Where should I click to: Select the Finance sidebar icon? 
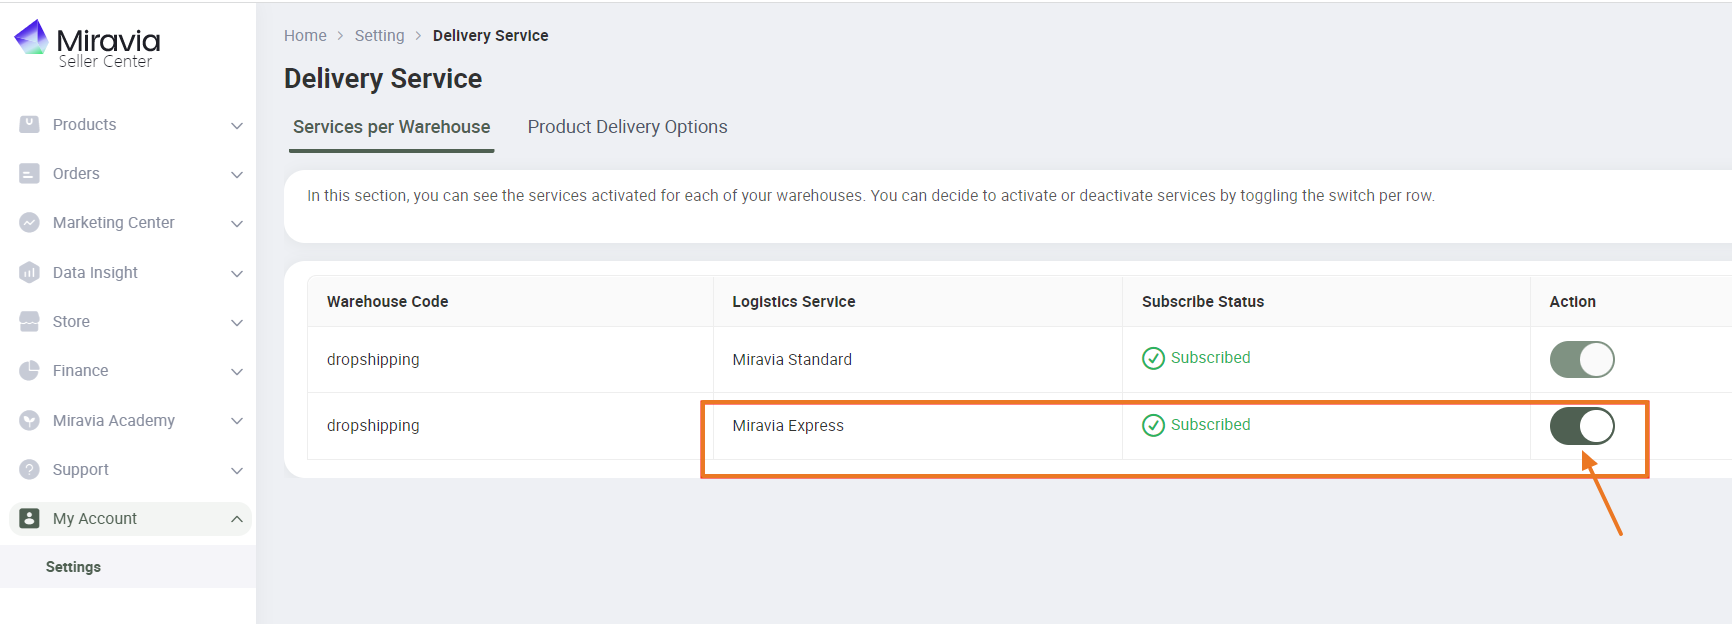click(x=29, y=370)
